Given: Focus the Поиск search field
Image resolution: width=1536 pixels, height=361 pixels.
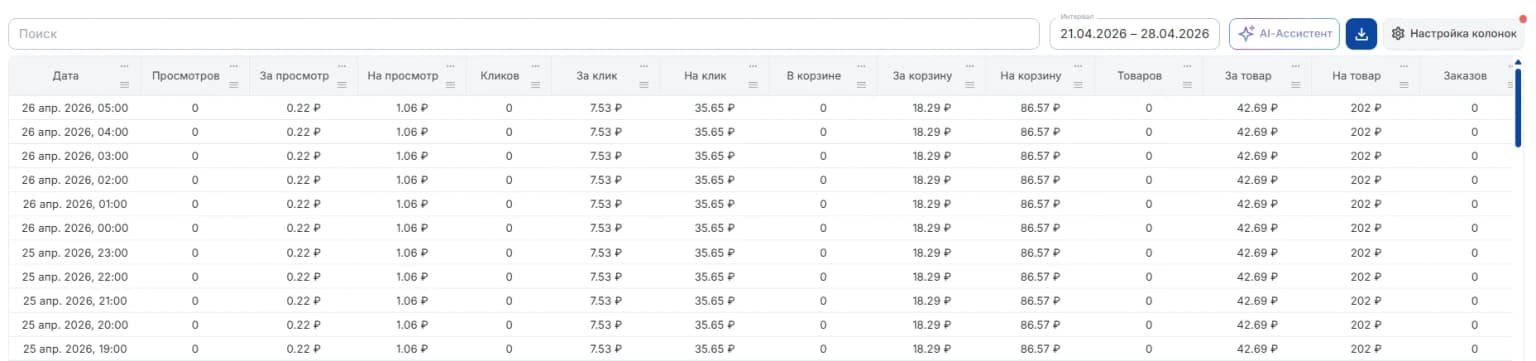Looking at the screenshot, I should [524, 34].
